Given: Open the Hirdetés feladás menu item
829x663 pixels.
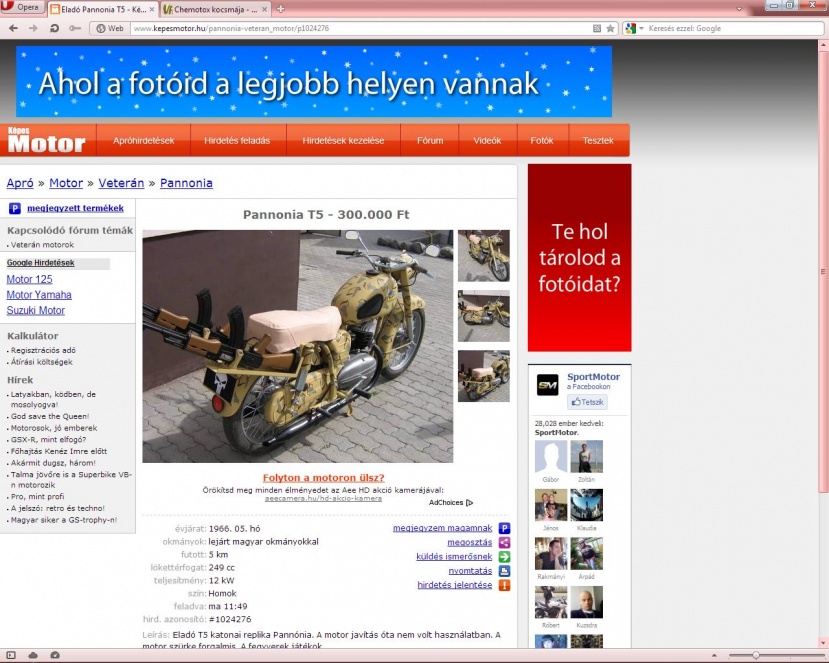Looking at the screenshot, I should pos(230,141).
